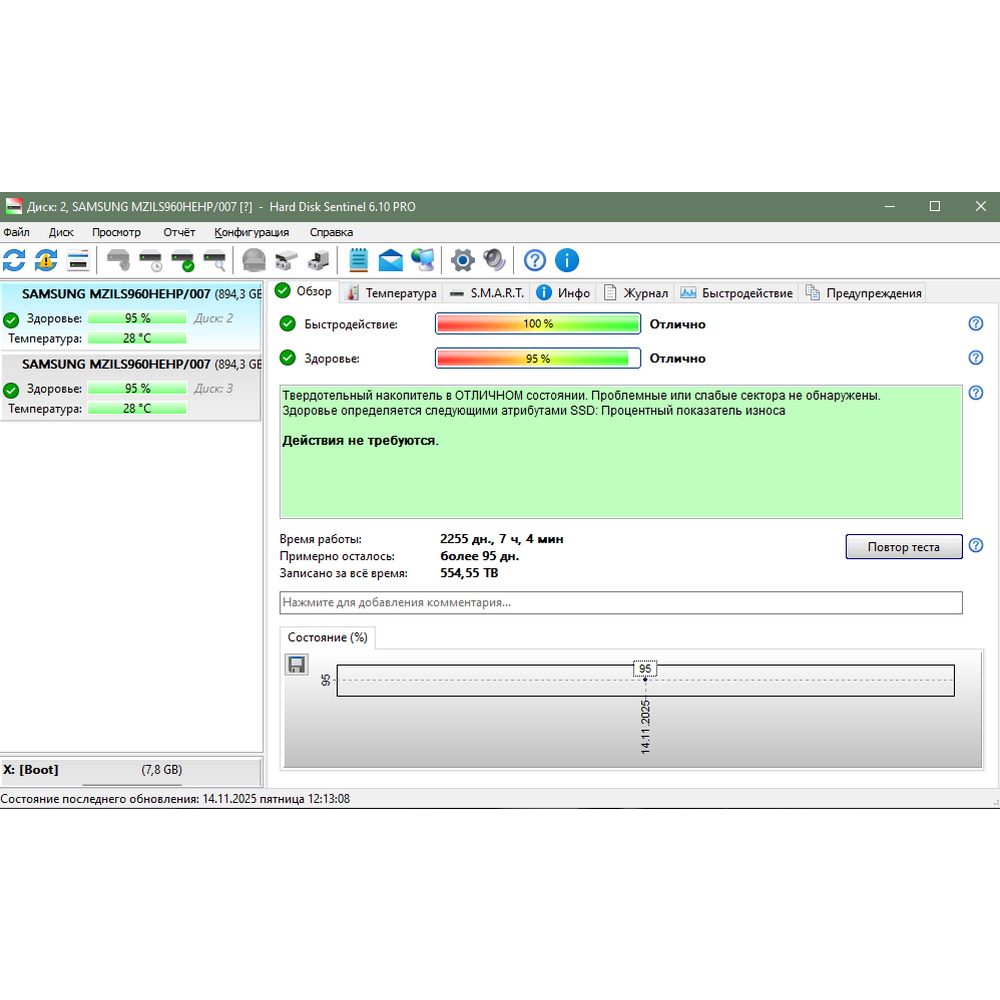Save the health graph using floppy icon
This screenshot has height=1000, width=1000.
[296, 665]
